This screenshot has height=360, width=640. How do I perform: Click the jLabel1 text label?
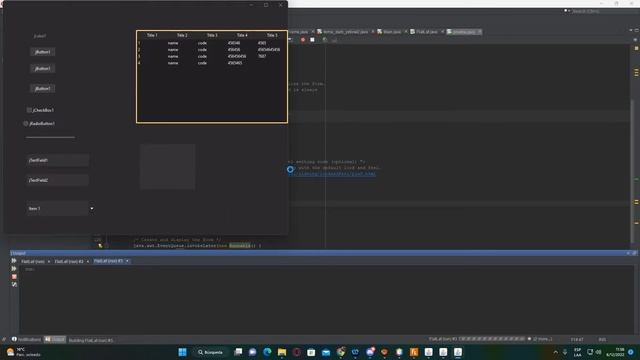(x=40, y=36)
